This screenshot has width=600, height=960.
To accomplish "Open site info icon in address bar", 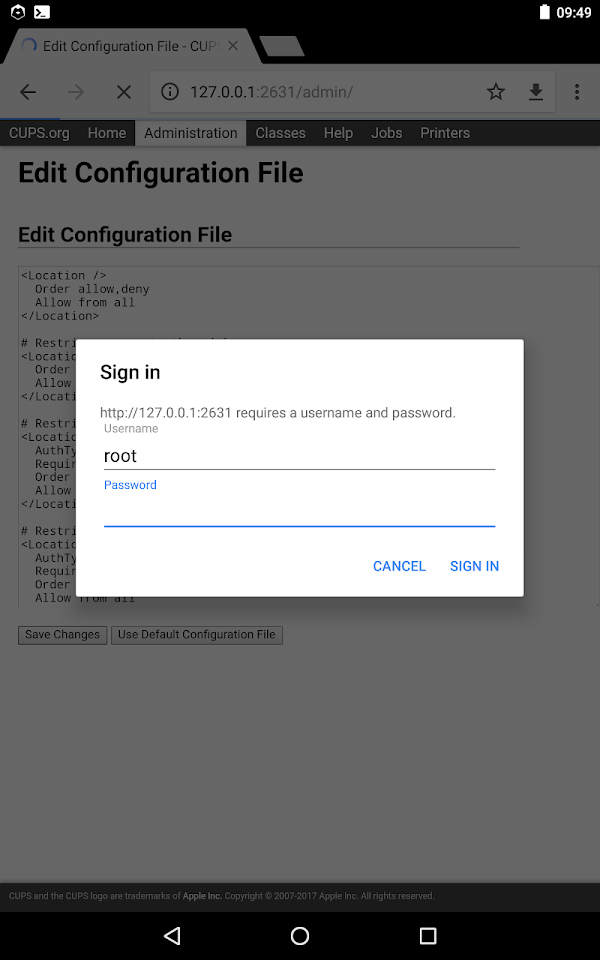I will point(170,92).
